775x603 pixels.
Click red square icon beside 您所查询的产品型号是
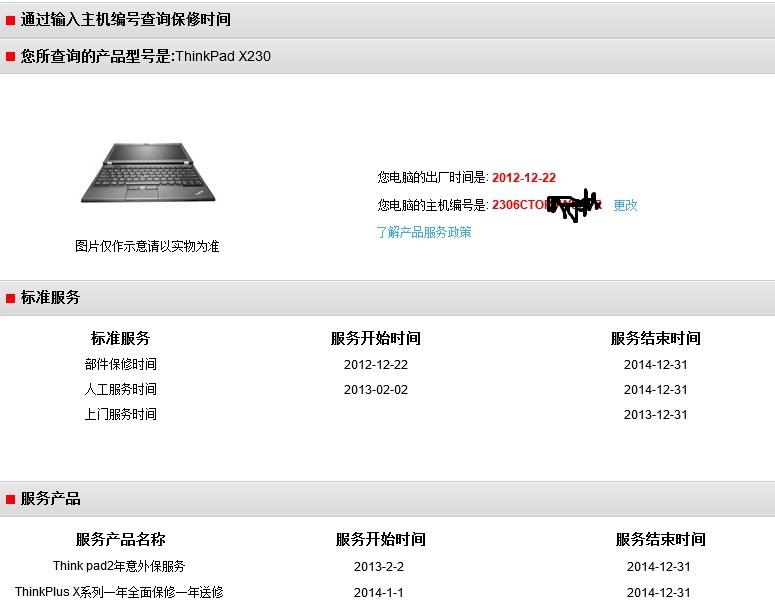(10, 57)
